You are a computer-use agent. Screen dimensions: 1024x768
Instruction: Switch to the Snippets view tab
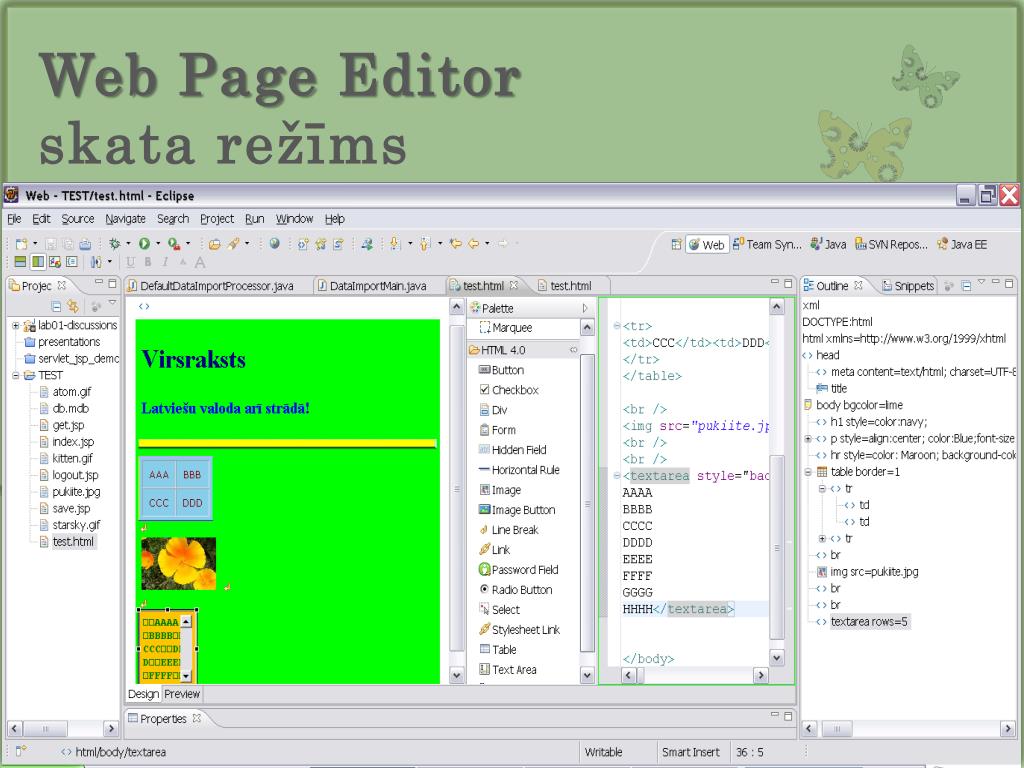click(x=908, y=285)
